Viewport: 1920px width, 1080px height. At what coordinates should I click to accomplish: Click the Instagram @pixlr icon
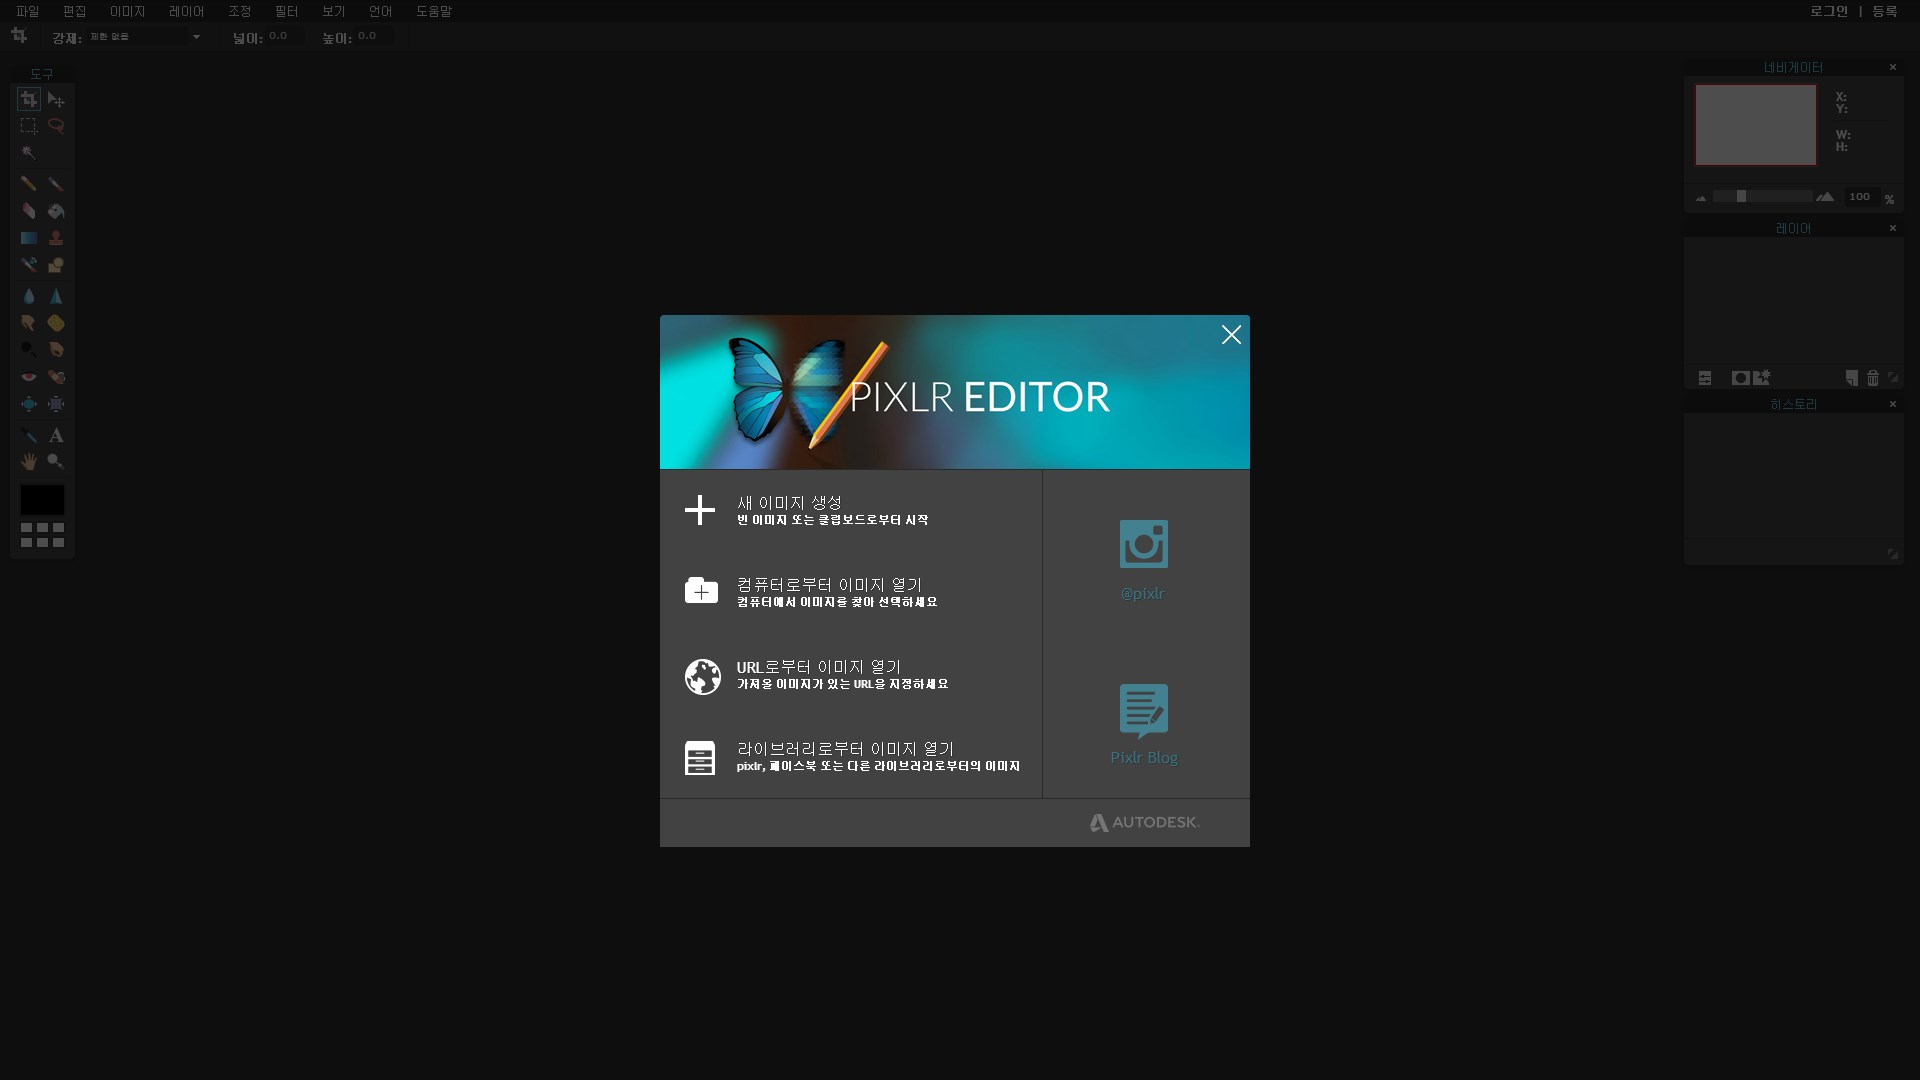pos(1143,545)
